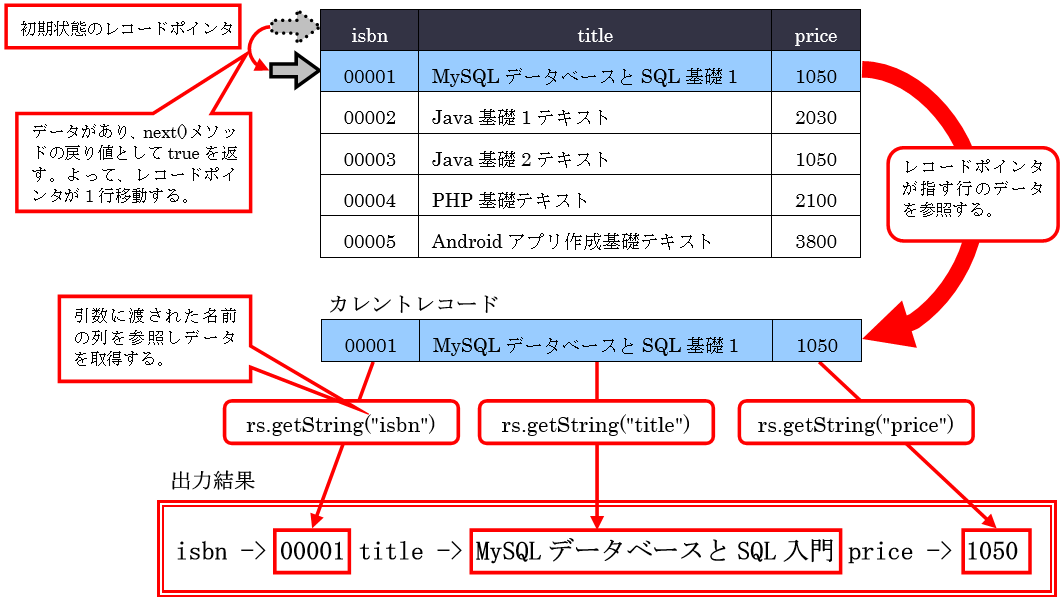Click the price cell showing 3800
This screenshot has width=1060, height=599.
pos(815,241)
